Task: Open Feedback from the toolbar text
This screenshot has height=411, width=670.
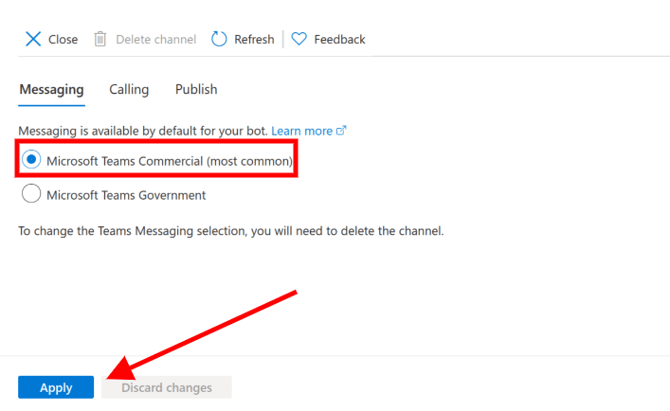Action: click(x=339, y=39)
